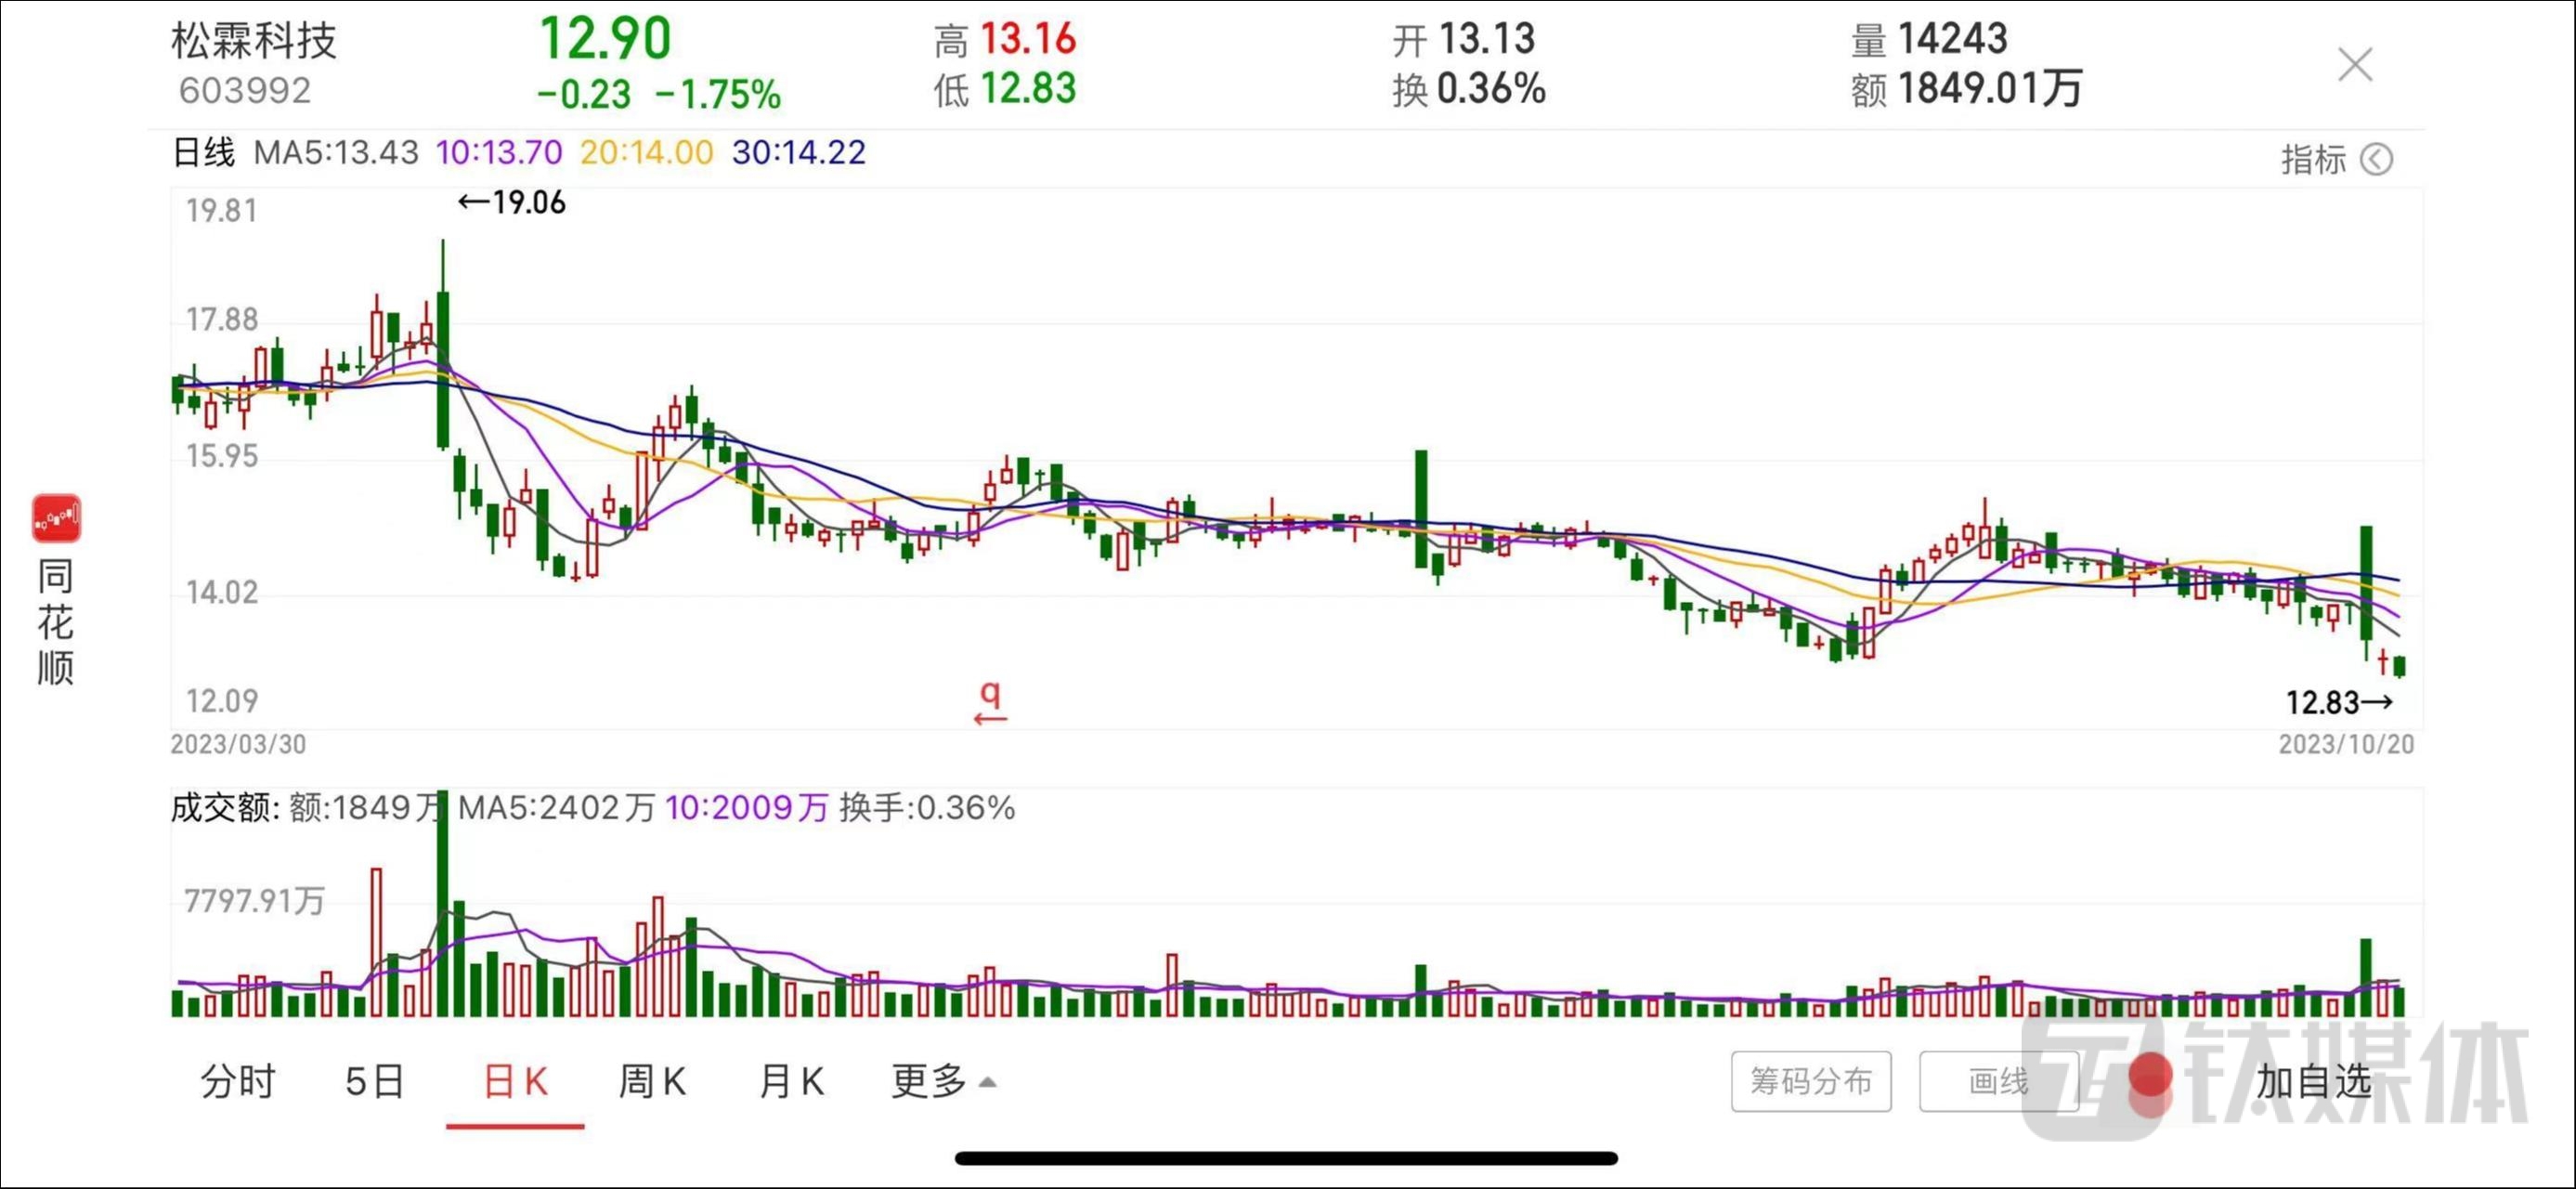2576x1189 pixels.
Task: Close the stock chart view
Action: tap(2355, 65)
